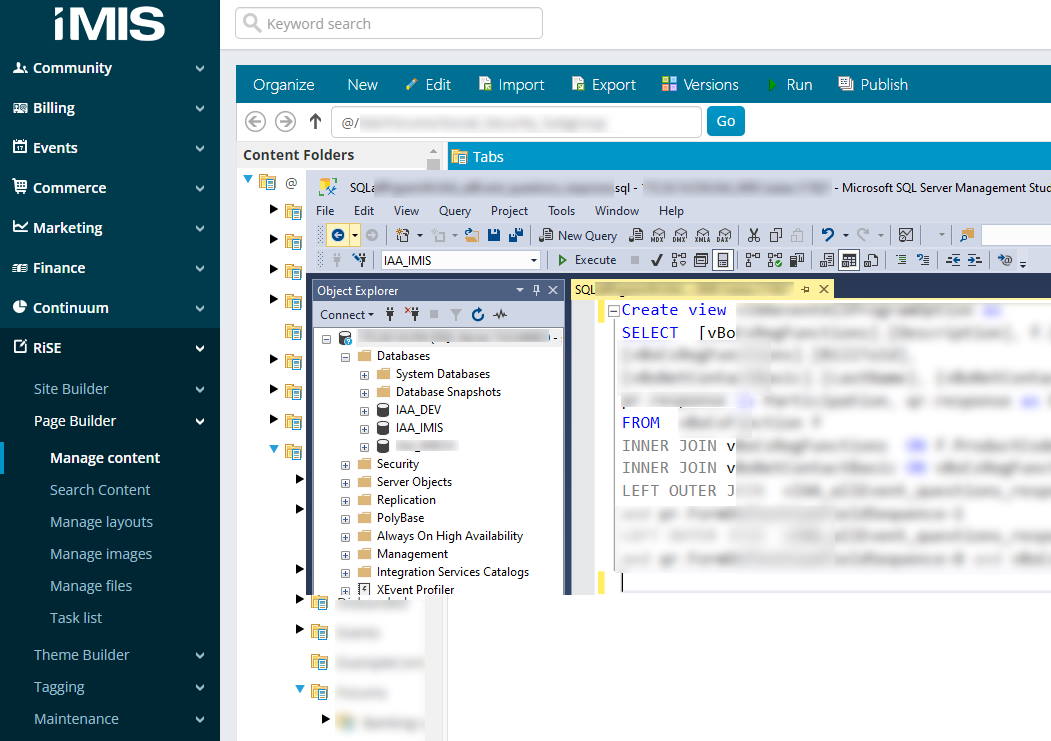Click Publish in the iMIS toolbar
This screenshot has width=1051, height=741.
pos(873,84)
